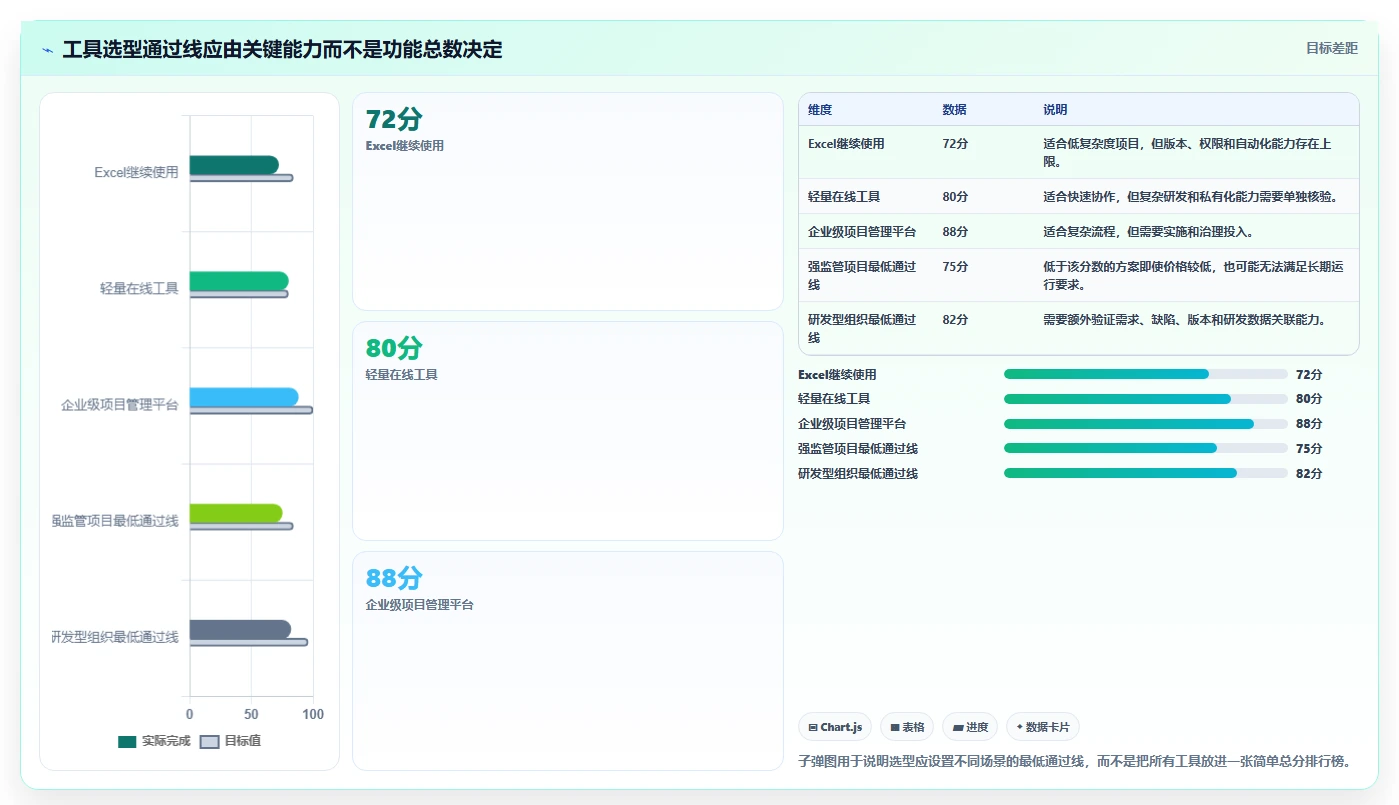Click the slide title 工具选型通过线…
Viewport: 1399px width, 805px height.
point(282,49)
